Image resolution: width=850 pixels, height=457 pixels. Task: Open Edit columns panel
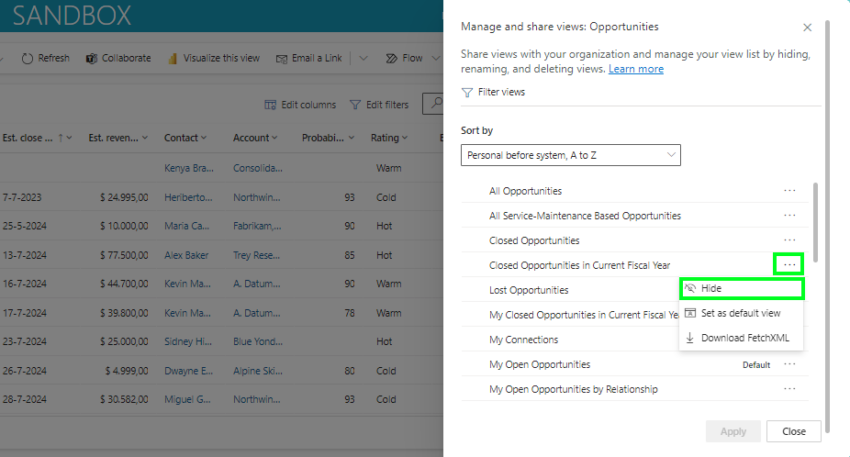tap(300, 105)
